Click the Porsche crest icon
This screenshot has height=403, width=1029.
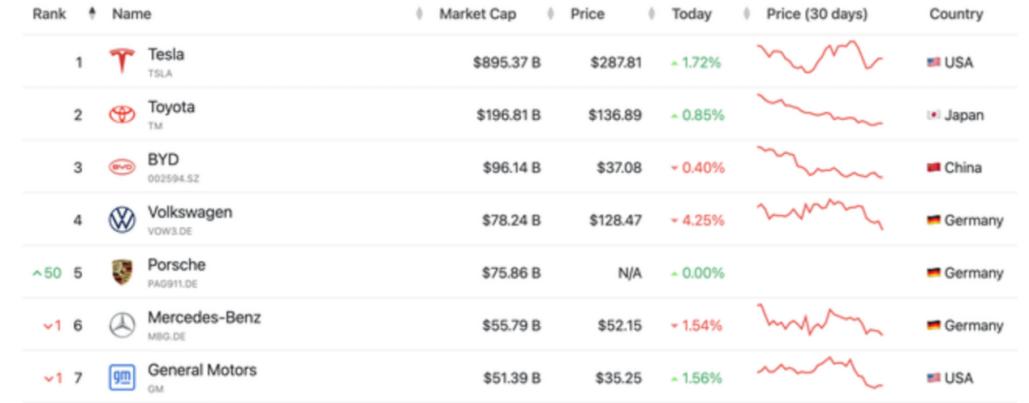121,272
